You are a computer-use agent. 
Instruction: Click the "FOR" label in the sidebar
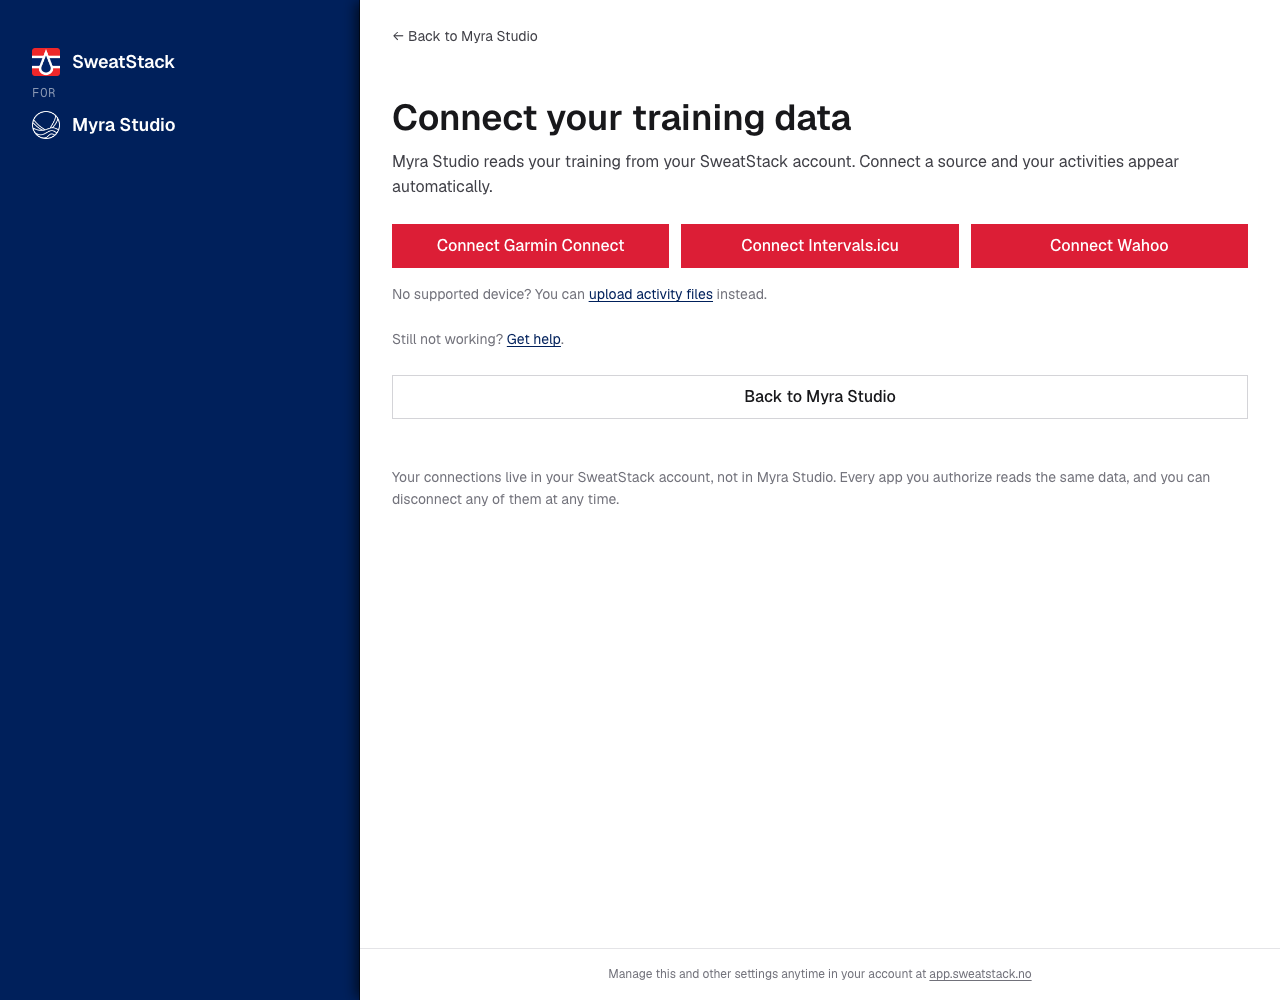tap(44, 93)
